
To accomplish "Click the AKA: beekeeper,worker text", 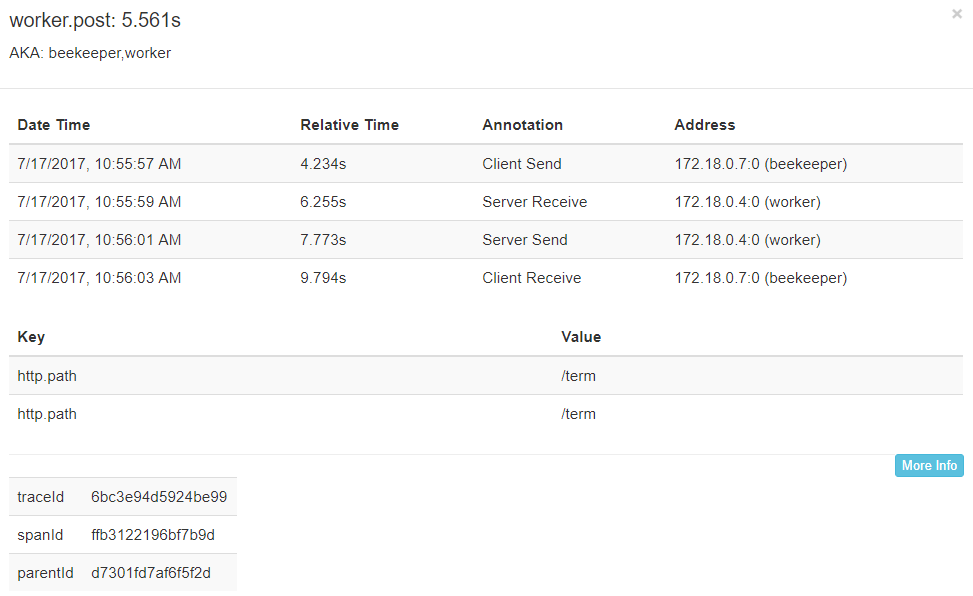I will click(x=90, y=53).
